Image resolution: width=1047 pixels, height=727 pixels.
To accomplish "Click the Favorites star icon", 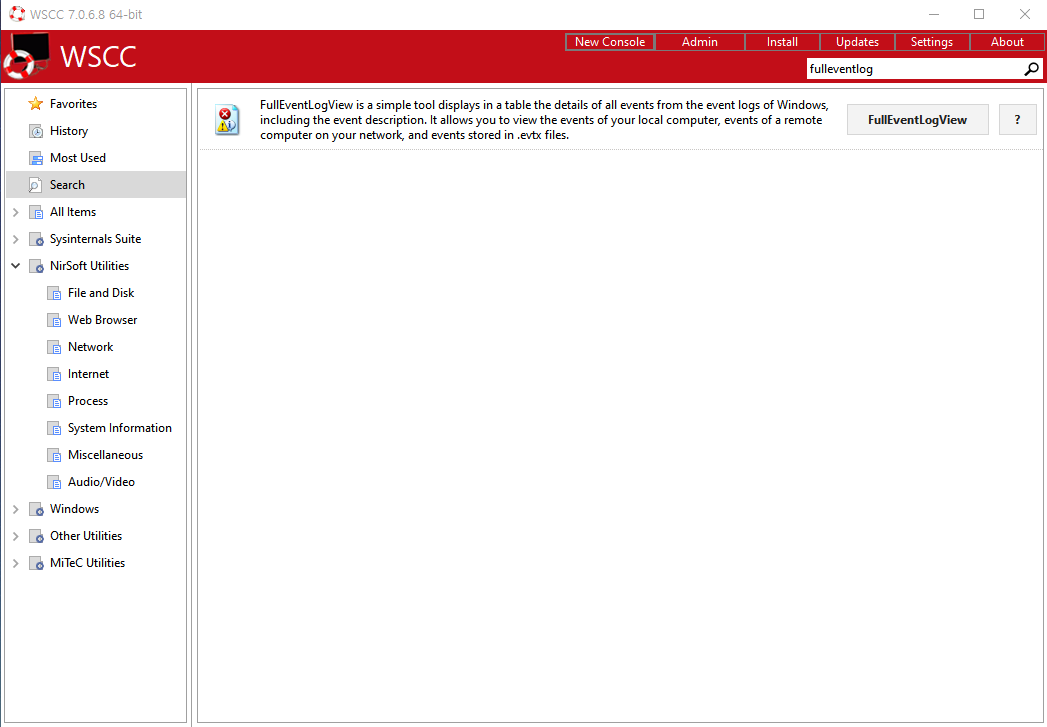I will click(35, 103).
